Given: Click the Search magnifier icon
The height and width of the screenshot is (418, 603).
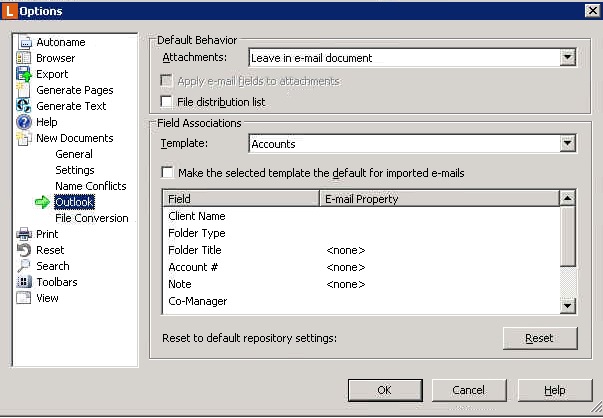Looking at the screenshot, I should coord(24,266).
